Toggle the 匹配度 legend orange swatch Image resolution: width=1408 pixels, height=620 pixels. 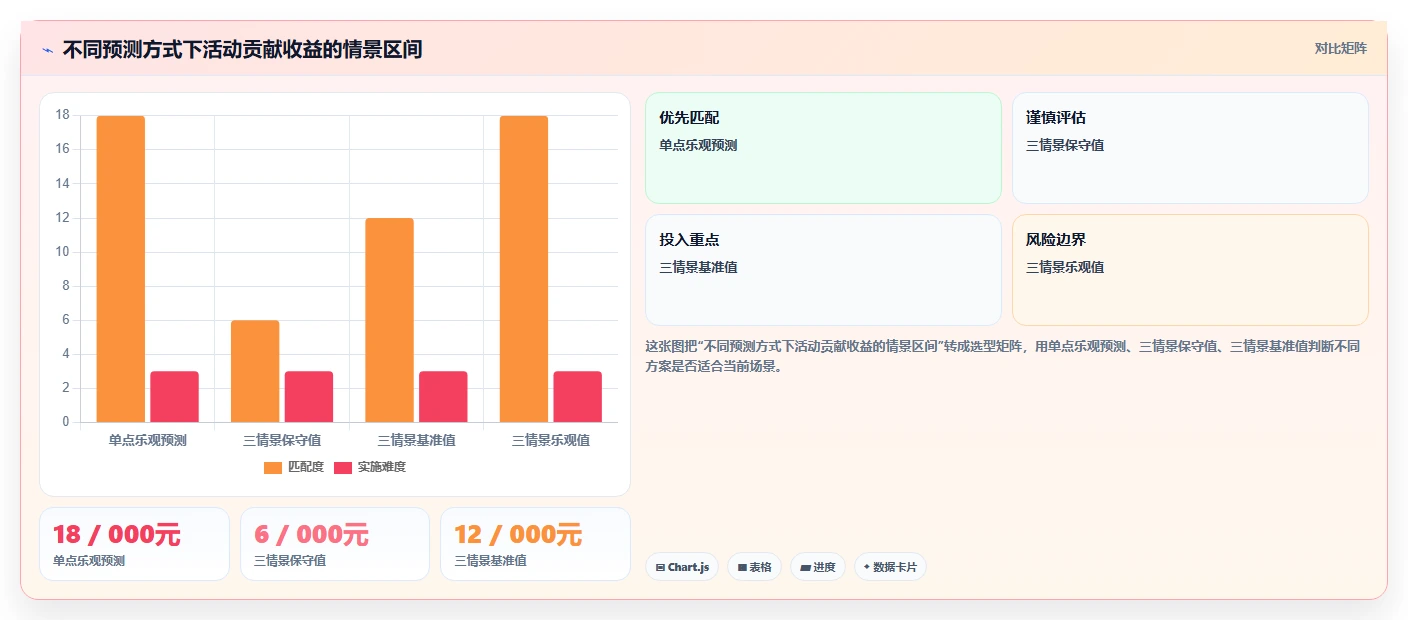[x=273, y=467]
